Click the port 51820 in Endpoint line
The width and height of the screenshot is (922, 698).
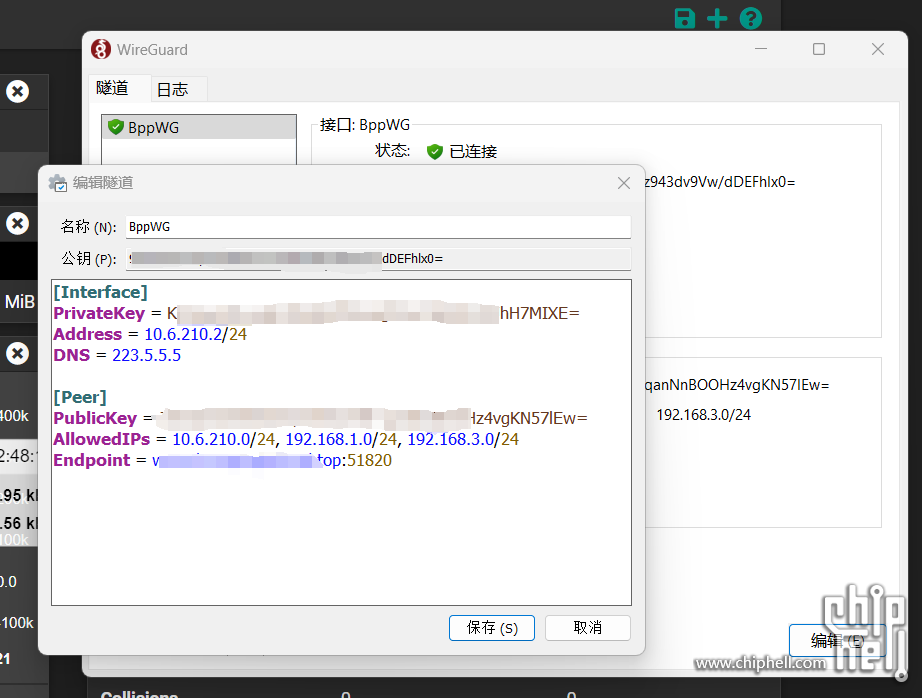coord(369,460)
